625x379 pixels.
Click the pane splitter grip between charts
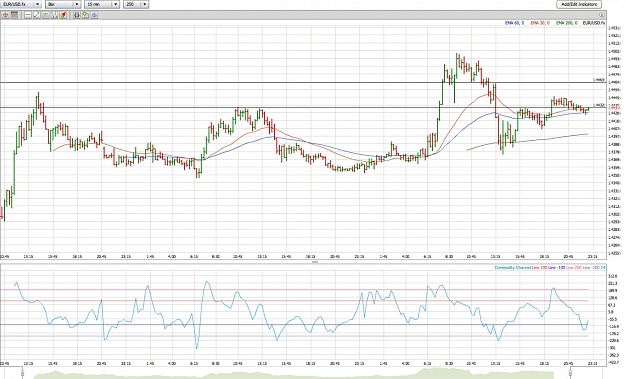(315, 262)
